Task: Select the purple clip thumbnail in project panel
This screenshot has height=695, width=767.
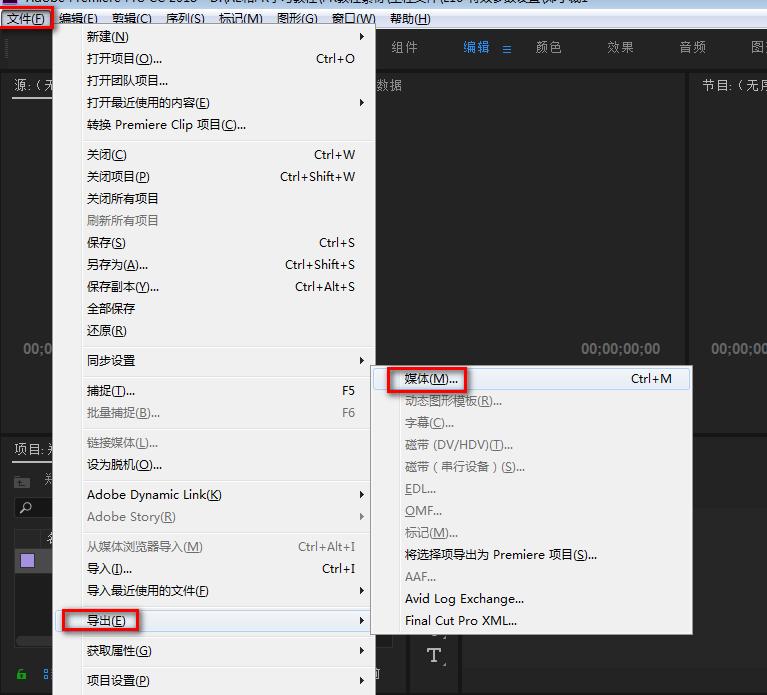Action: tap(27, 560)
